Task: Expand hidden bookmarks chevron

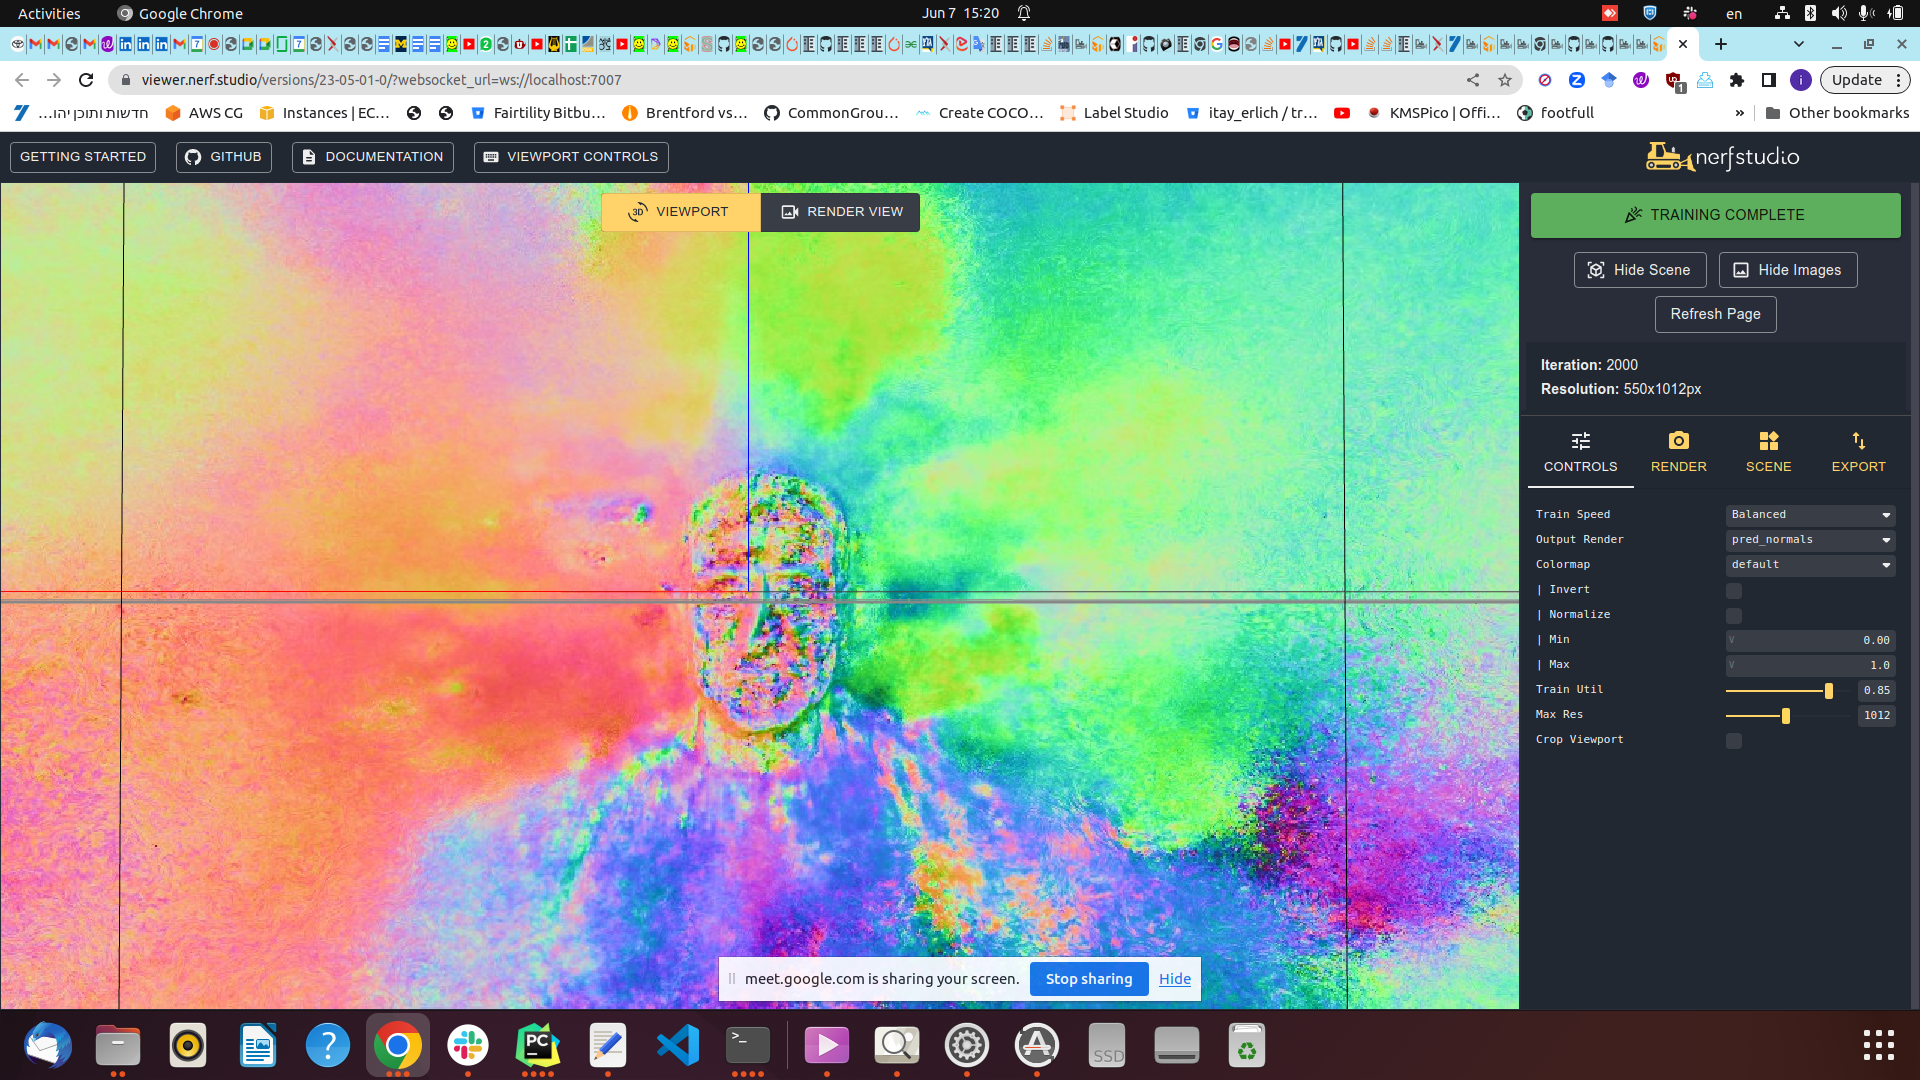Action: [x=1740, y=113]
